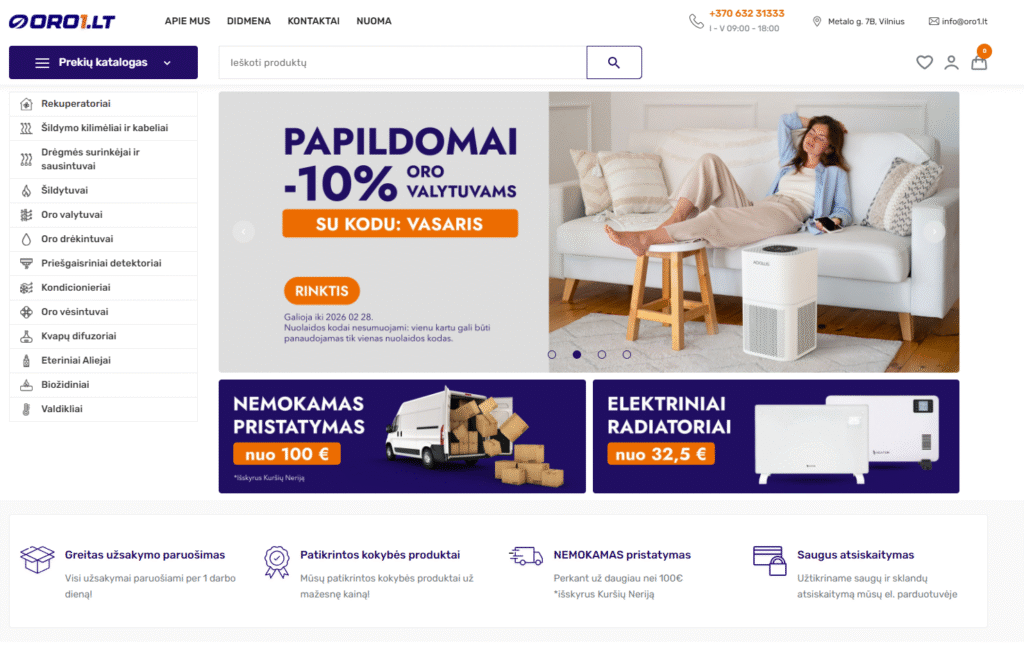Click the phone handset icon in header
The image size is (1024, 646).
[696, 22]
